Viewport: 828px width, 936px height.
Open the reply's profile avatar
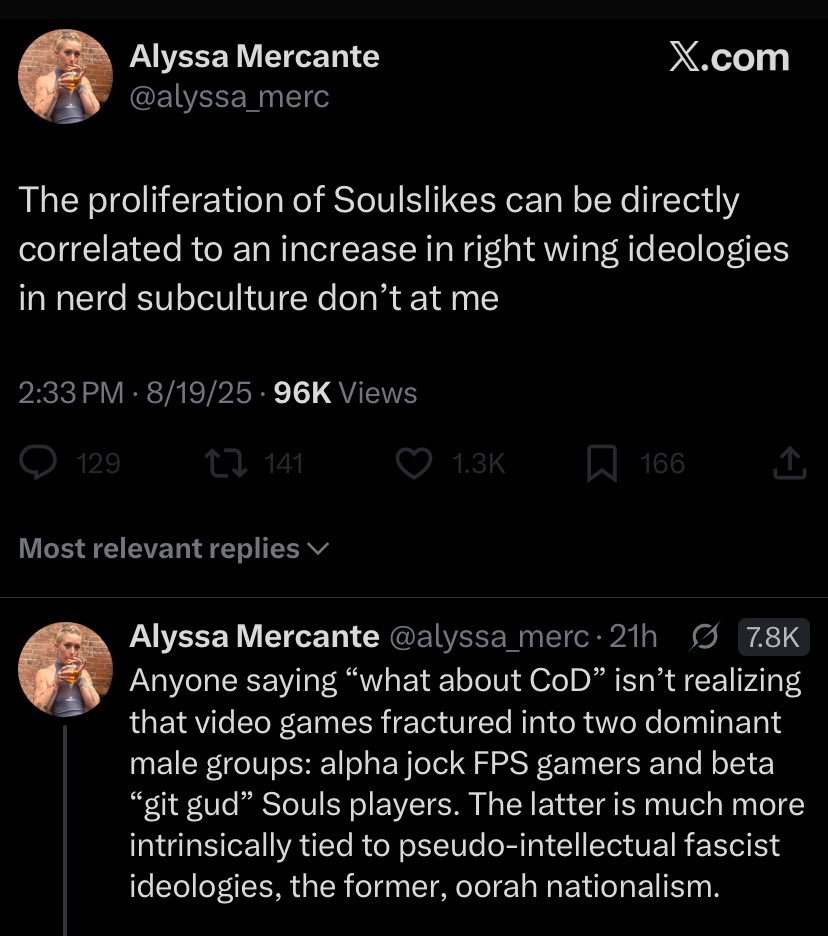pos(66,669)
